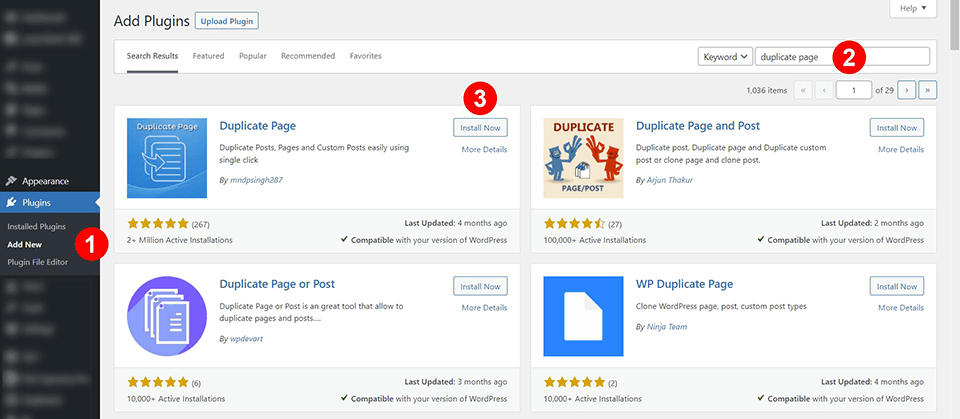The image size is (960, 419).
Task: Click the Upload Plugin button
Action: [x=226, y=21]
